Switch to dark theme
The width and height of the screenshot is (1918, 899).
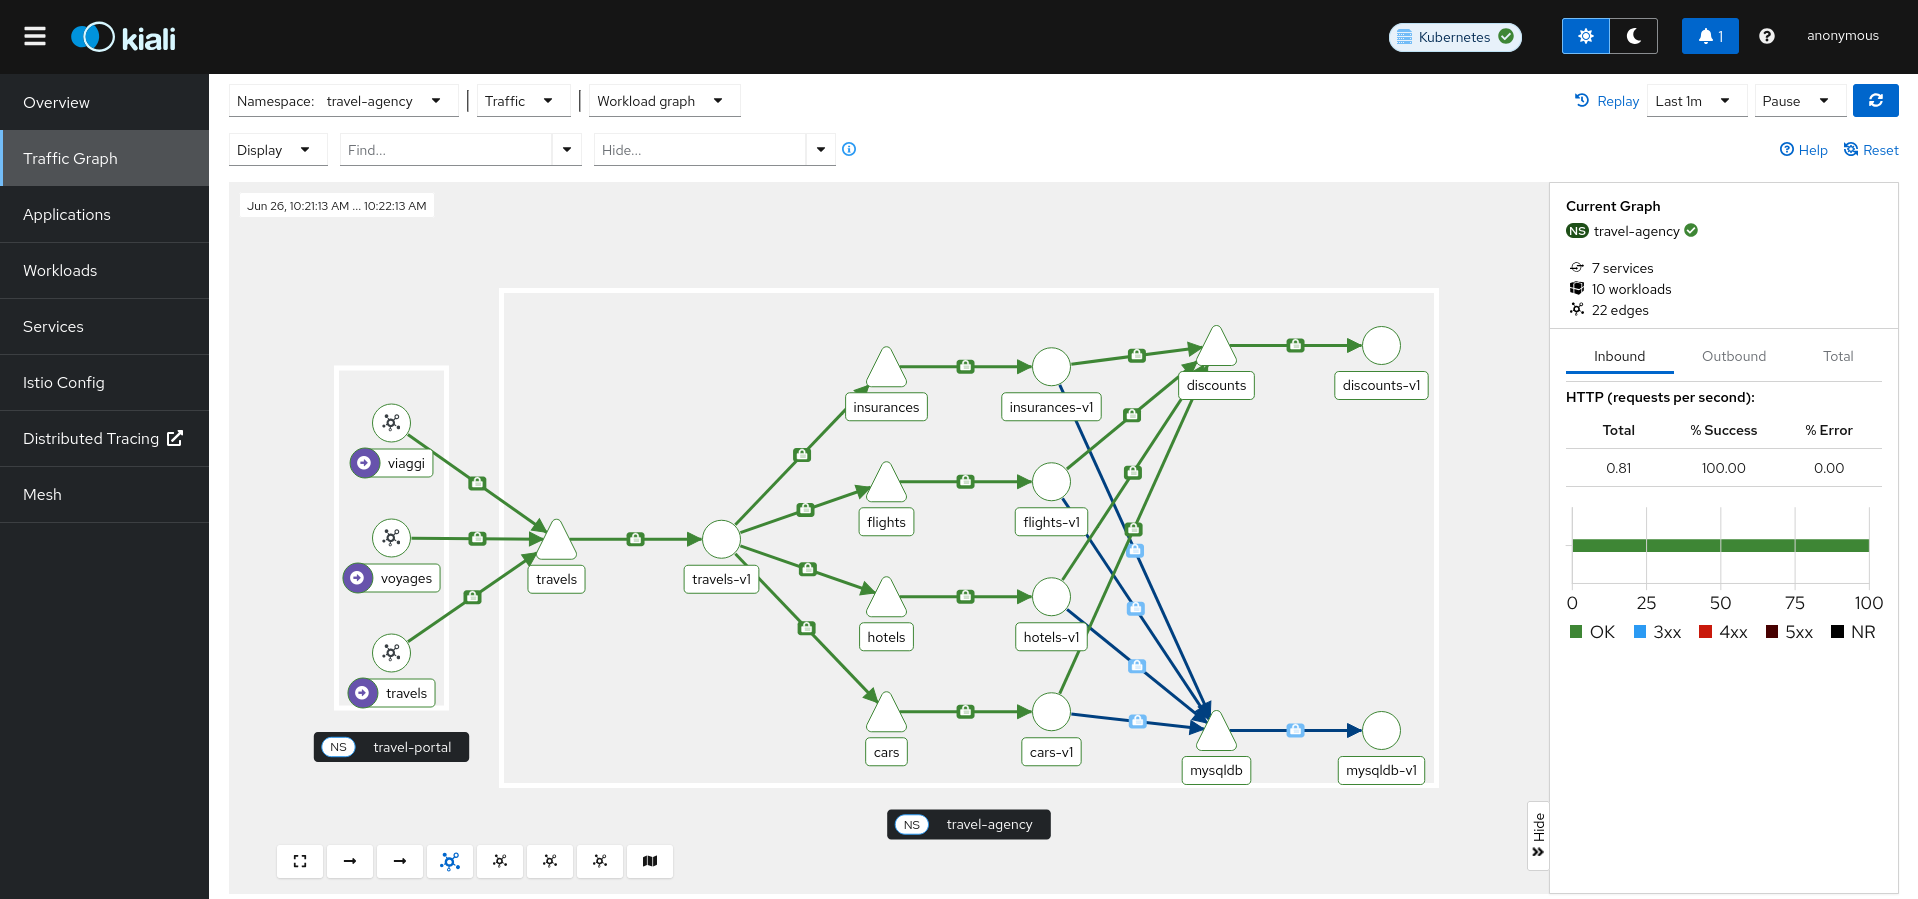1633,36
